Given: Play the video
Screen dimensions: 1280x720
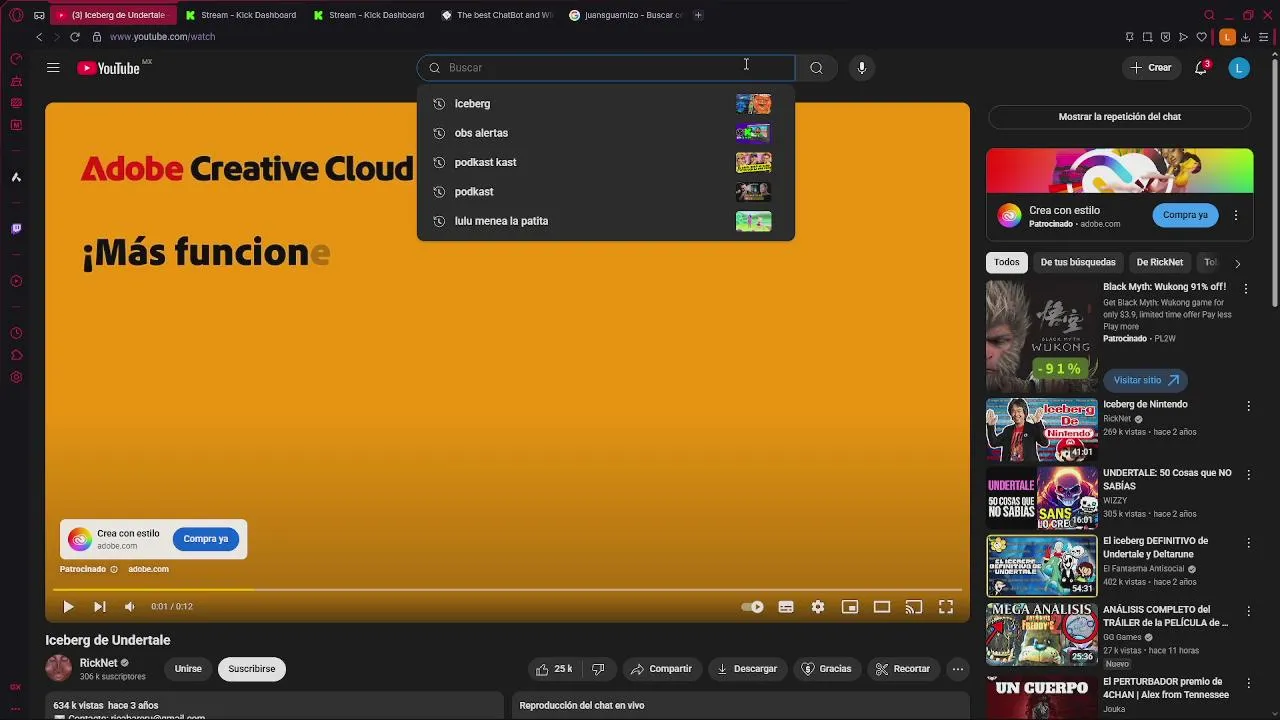Looking at the screenshot, I should [x=68, y=607].
